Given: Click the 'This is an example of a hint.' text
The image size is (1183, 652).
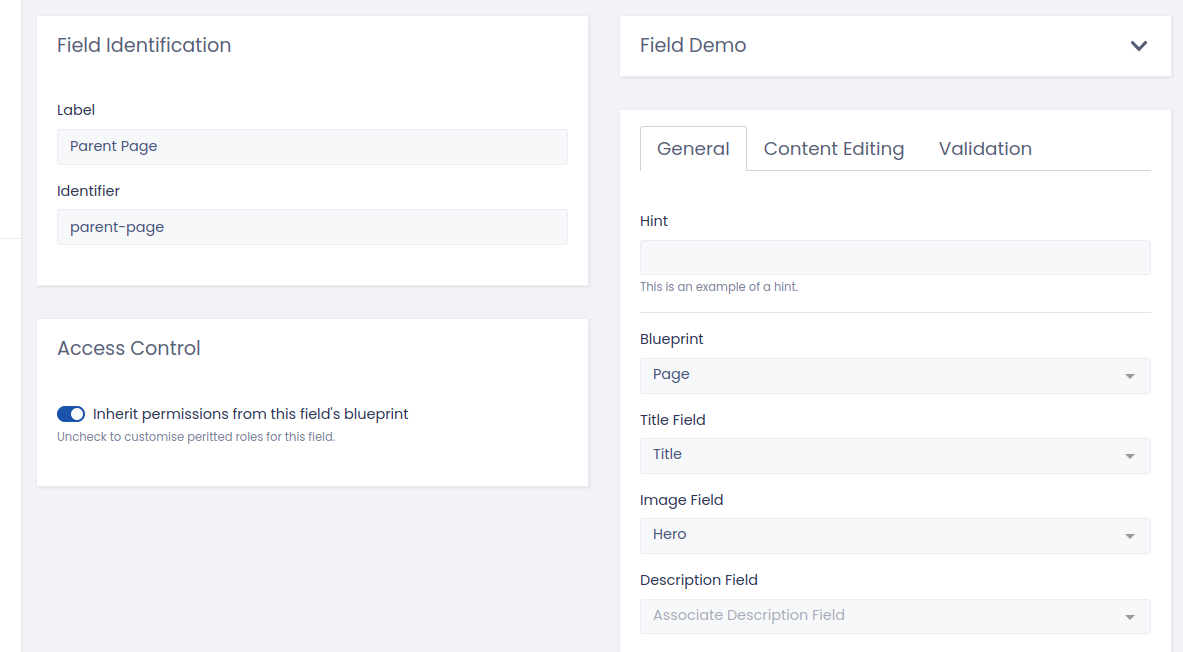Looking at the screenshot, I should click(x=719, y=287).
